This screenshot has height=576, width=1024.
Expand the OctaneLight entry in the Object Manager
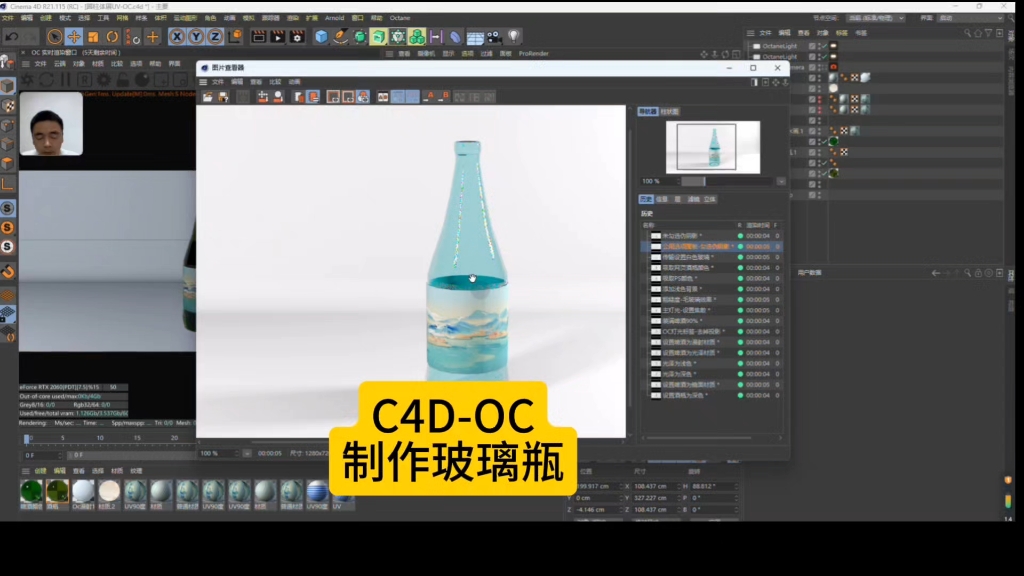click(x=750, y=45)
